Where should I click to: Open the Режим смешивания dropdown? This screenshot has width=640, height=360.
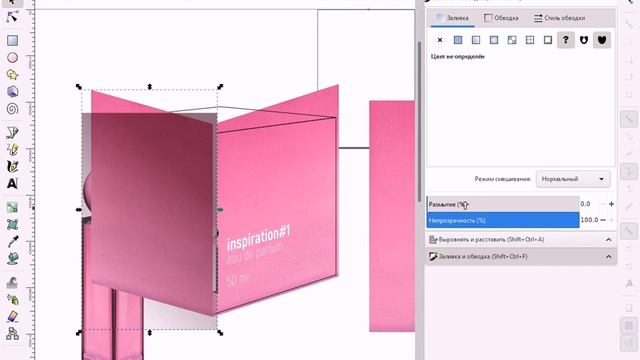pos(573,179)
